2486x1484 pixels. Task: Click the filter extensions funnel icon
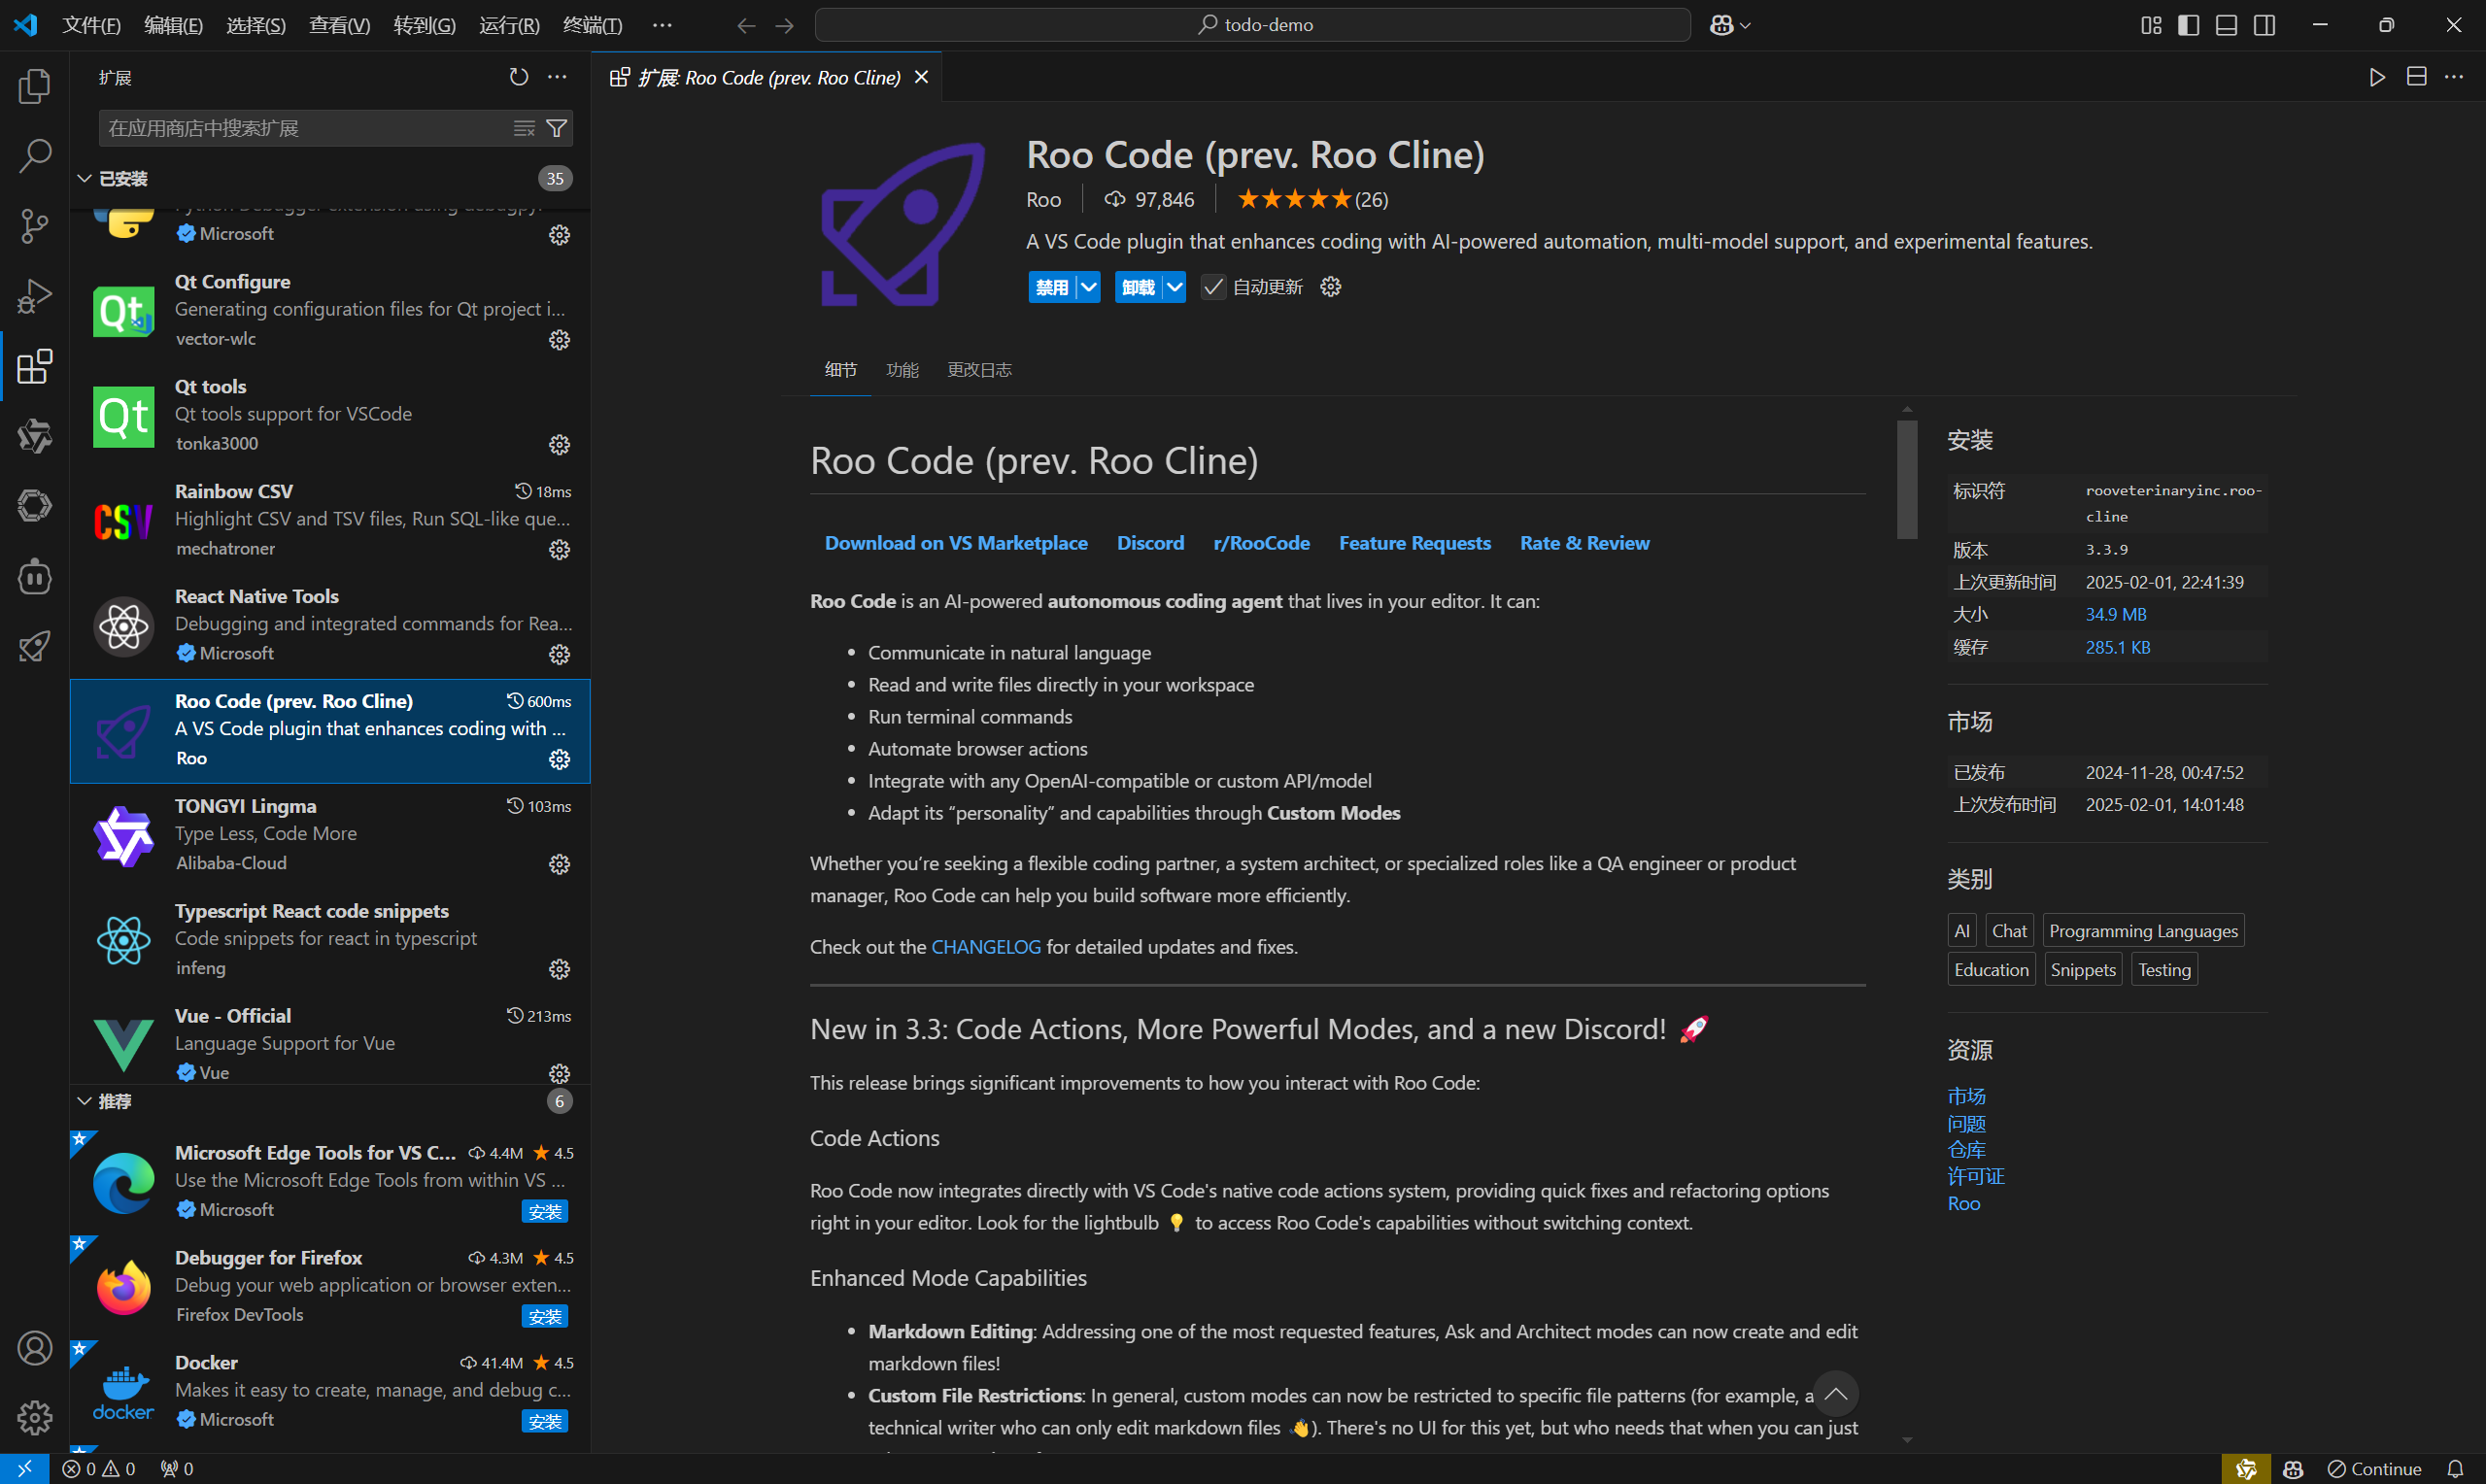[557, 128]
